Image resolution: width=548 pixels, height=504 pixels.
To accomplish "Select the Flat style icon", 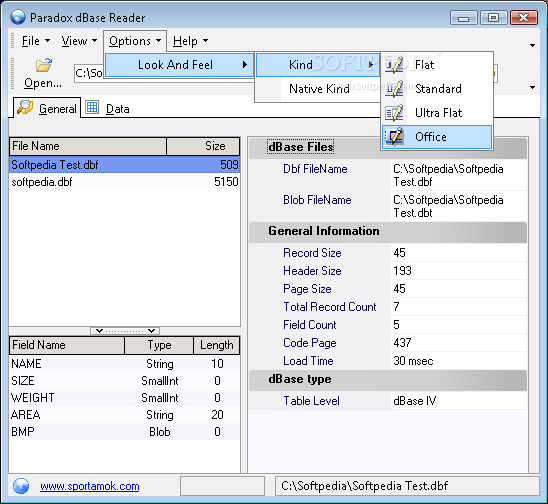I will click(x=394, y=65).
